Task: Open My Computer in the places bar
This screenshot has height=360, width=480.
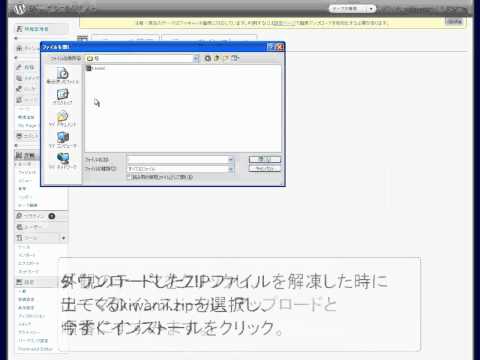Action: coord(62,140)
